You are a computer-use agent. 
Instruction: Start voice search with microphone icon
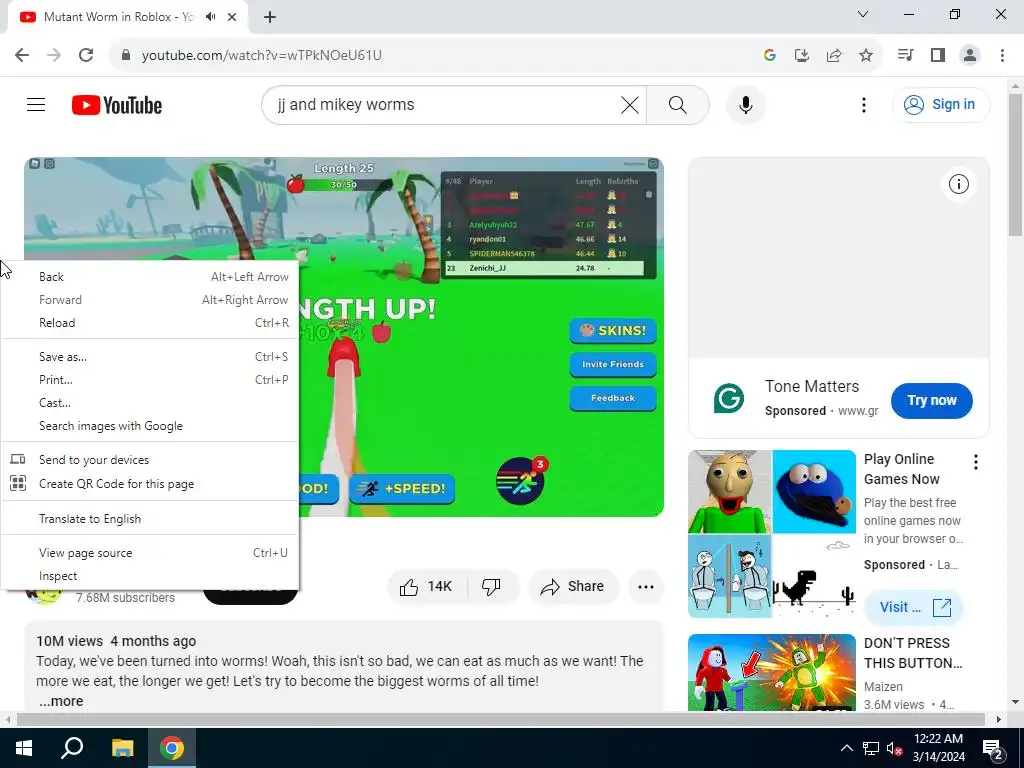[746, 105]
